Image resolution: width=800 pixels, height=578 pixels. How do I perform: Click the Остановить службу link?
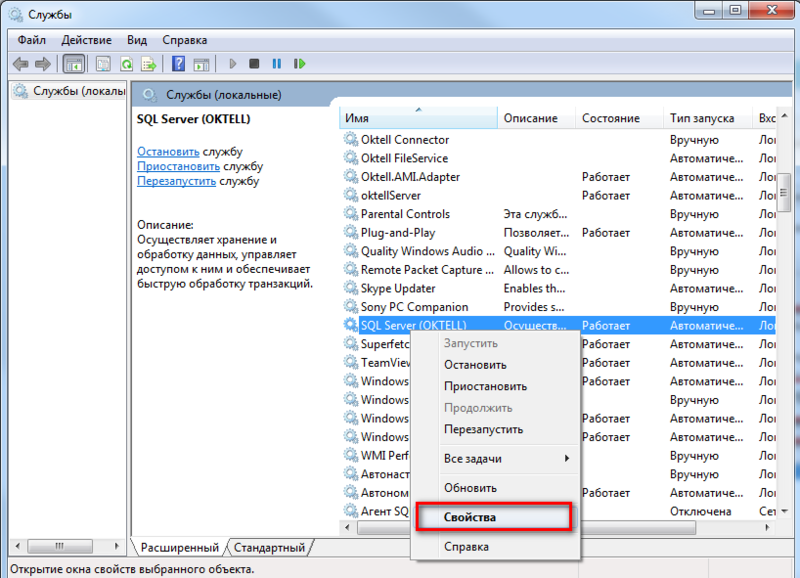point(168,152)
